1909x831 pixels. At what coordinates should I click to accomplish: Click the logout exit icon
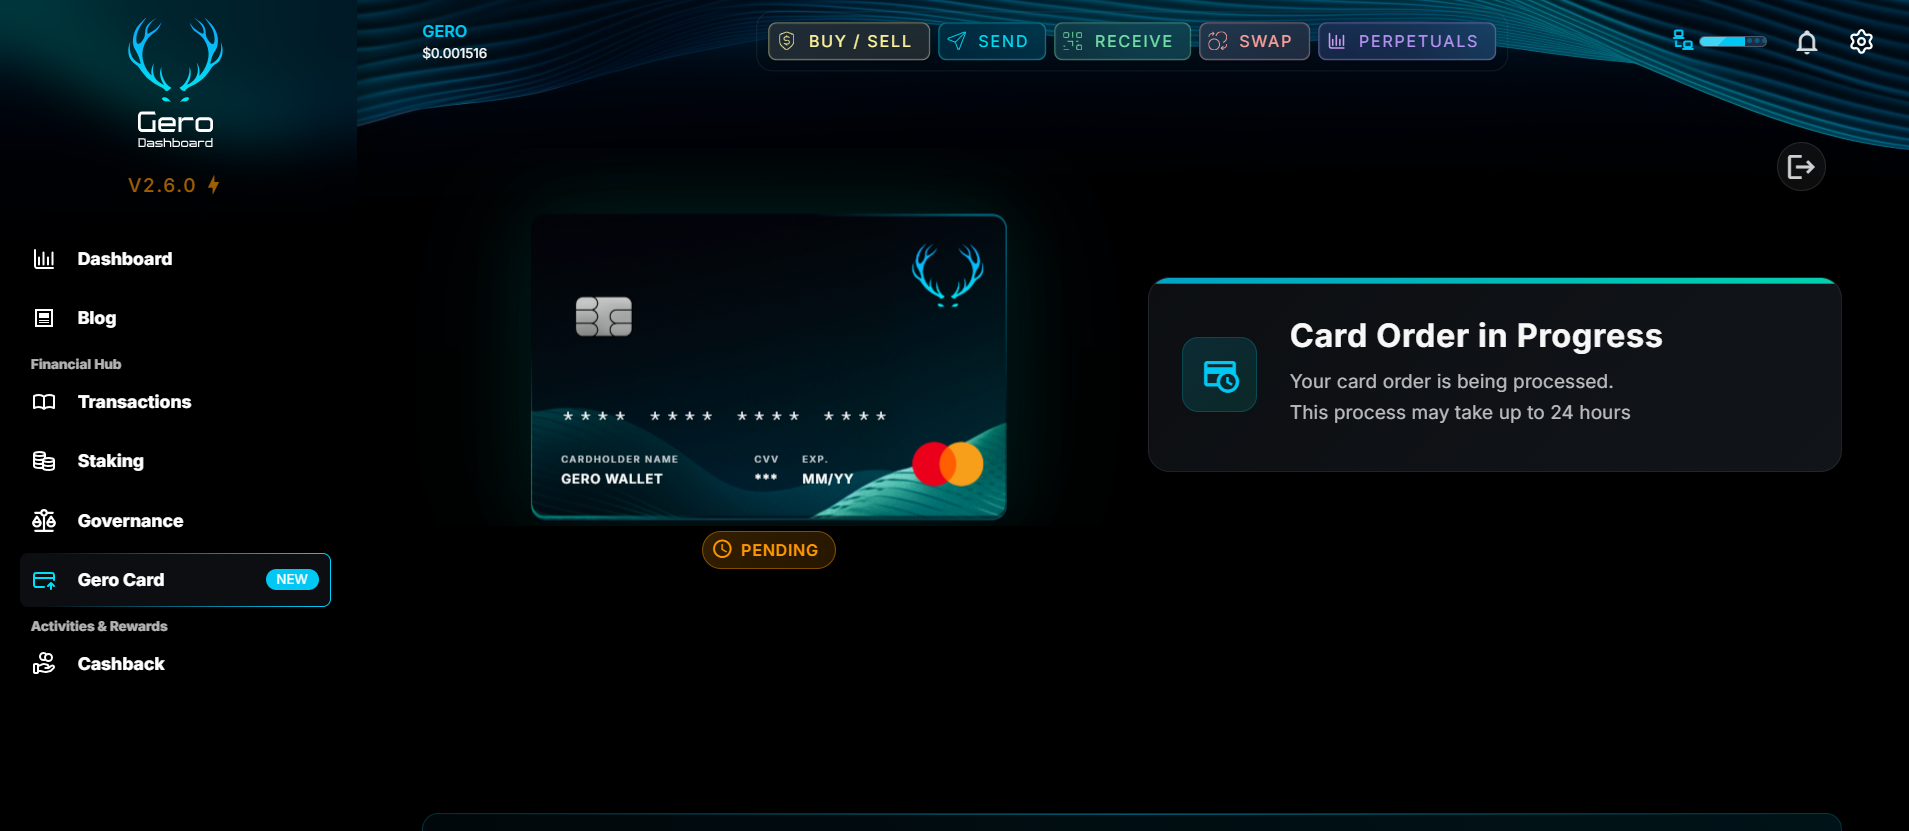point(1801,167)
